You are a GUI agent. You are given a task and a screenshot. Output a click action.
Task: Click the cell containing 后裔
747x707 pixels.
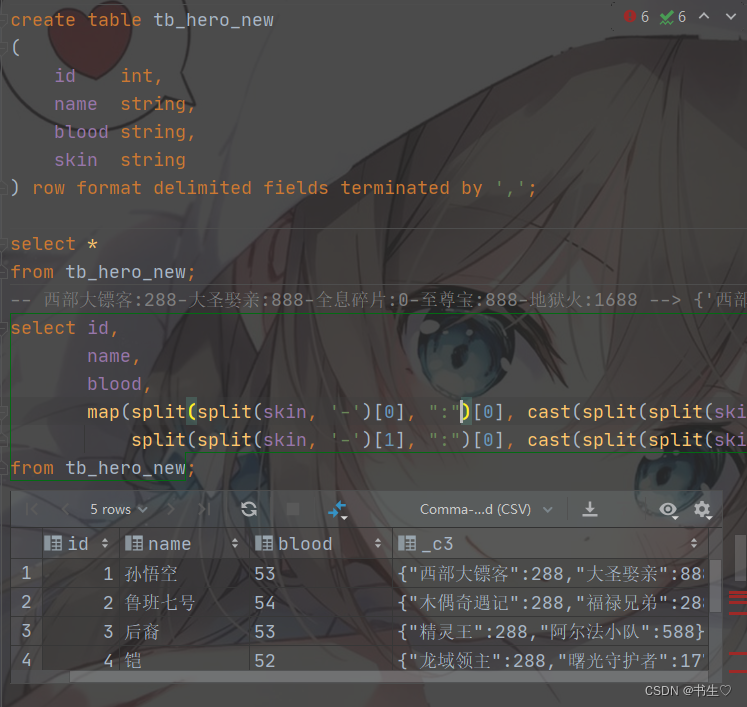(184, 631)
